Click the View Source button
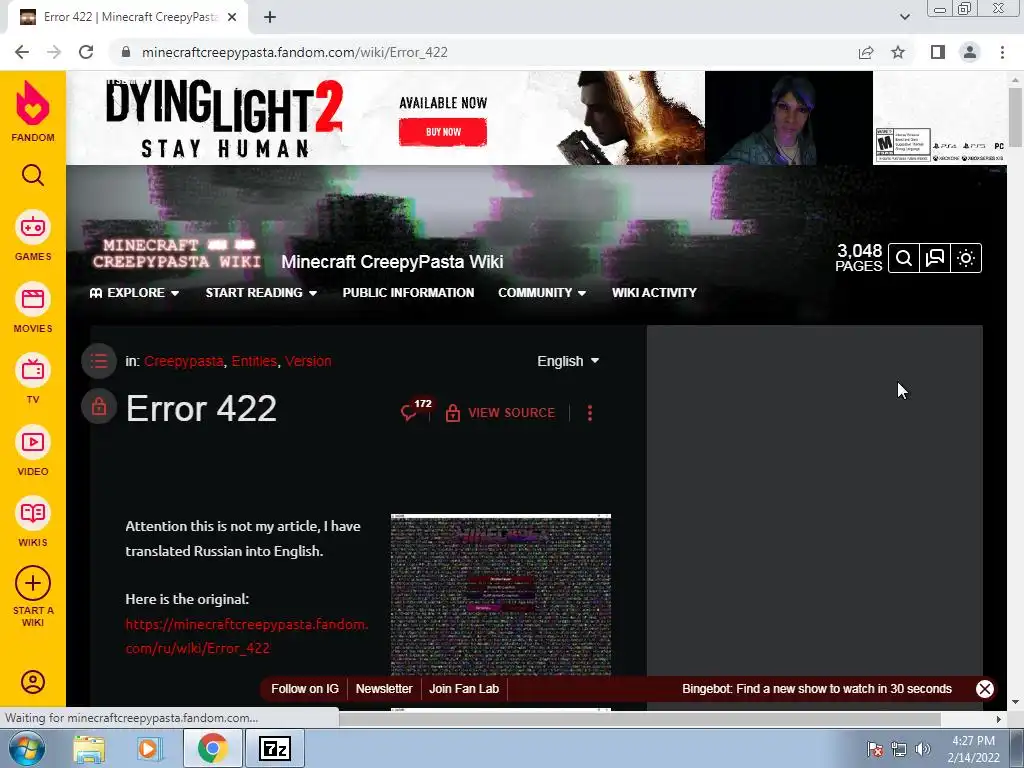This screenshot has height=768, width=1024. click(500, 413)
